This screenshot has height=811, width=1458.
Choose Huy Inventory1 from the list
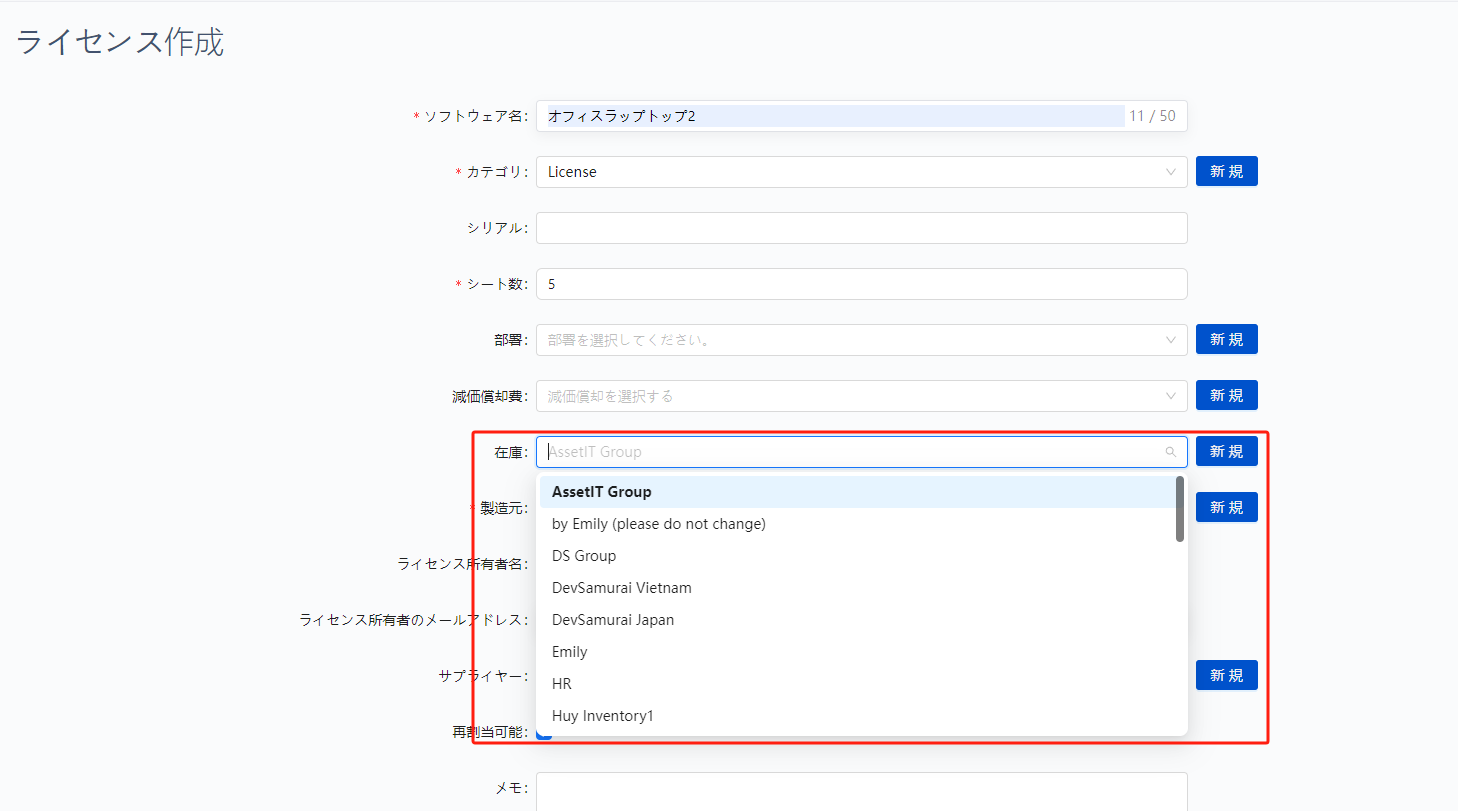pyautogui.click(x=602, y=716)
